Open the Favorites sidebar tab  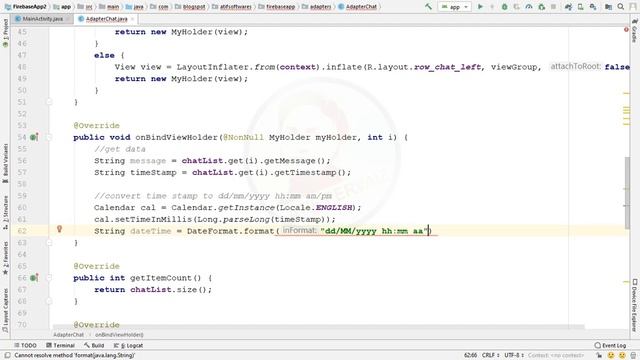pyautogui.click(x=5, y=257)
